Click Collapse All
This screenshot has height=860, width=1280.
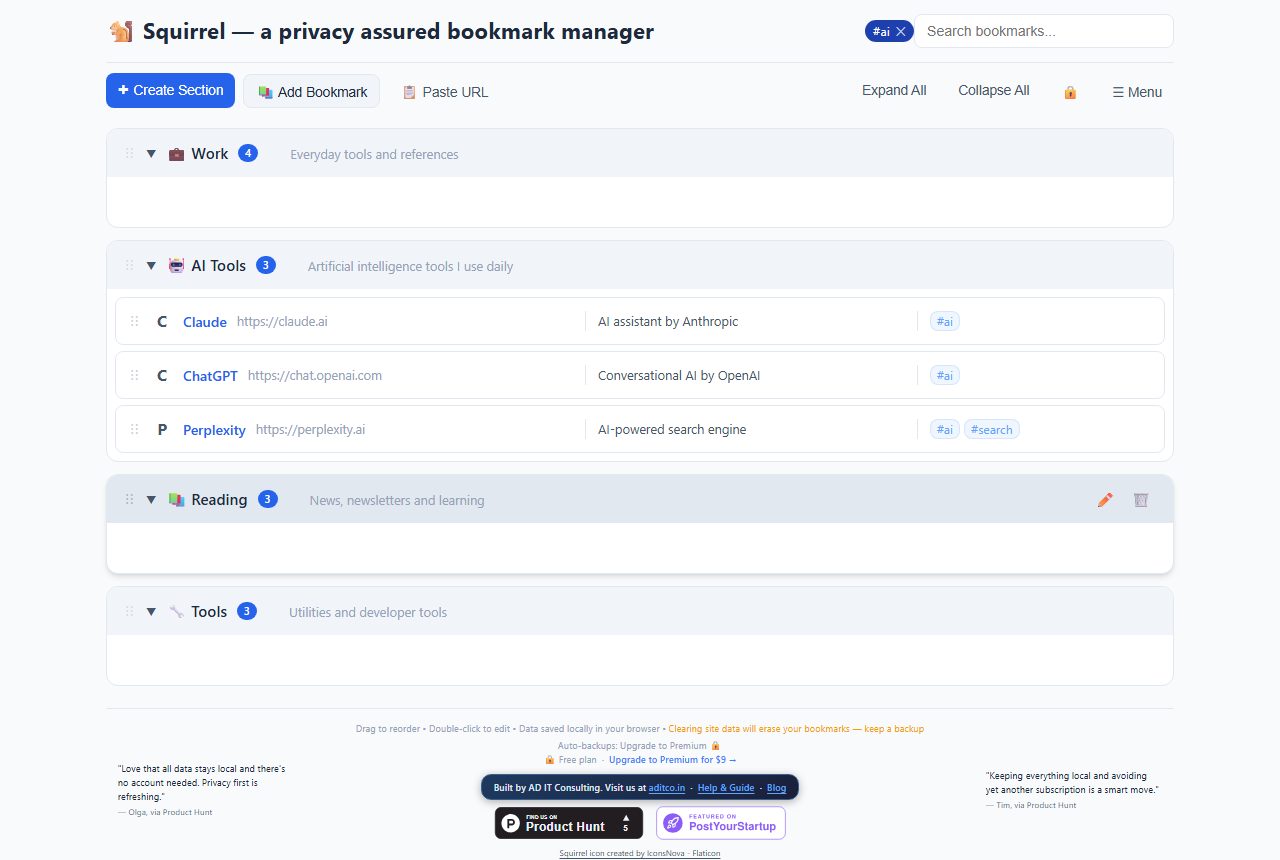[994, 90]
